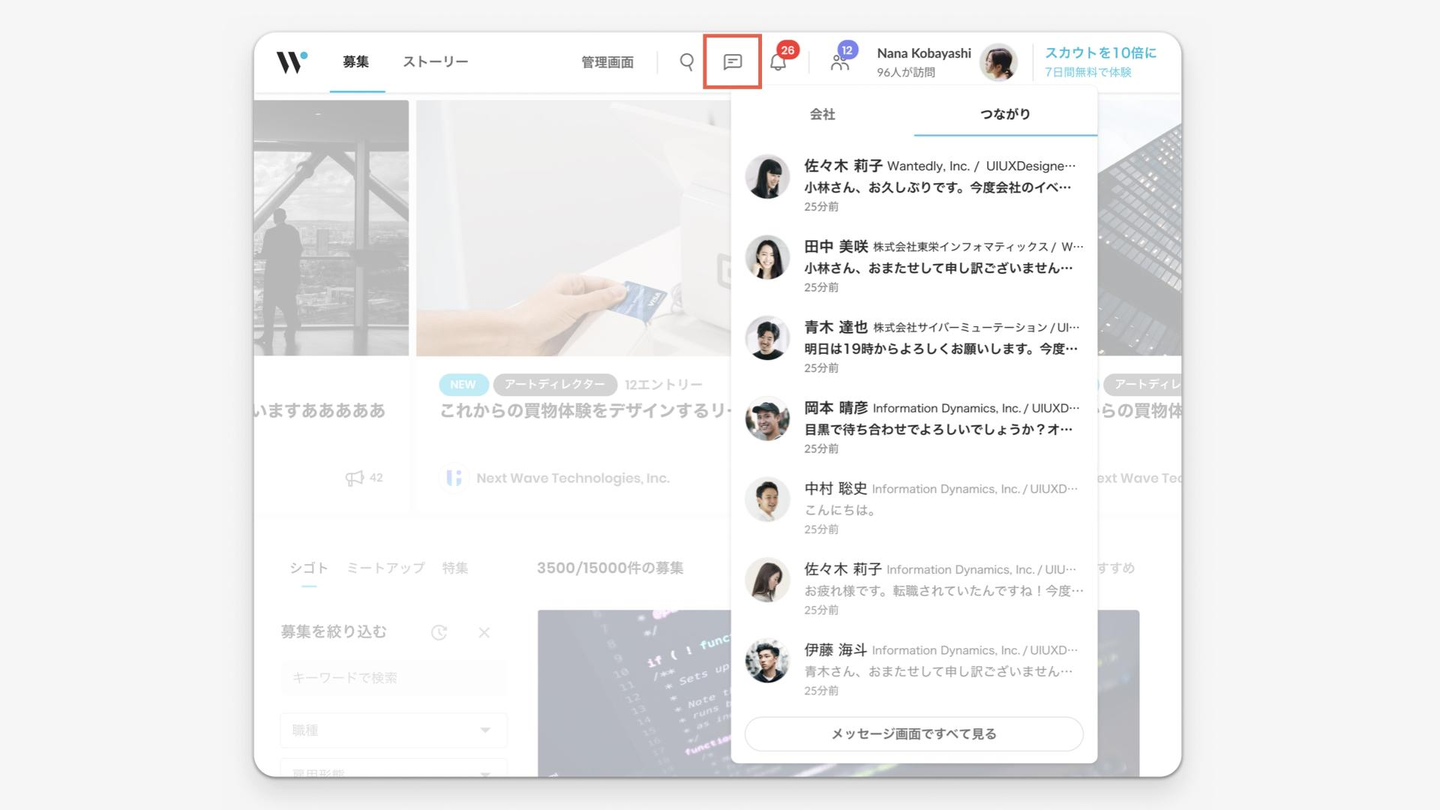Click avatar of 佐々木 莉子 Information Dynamics
1440x810 pixels.
pos(767,580)
